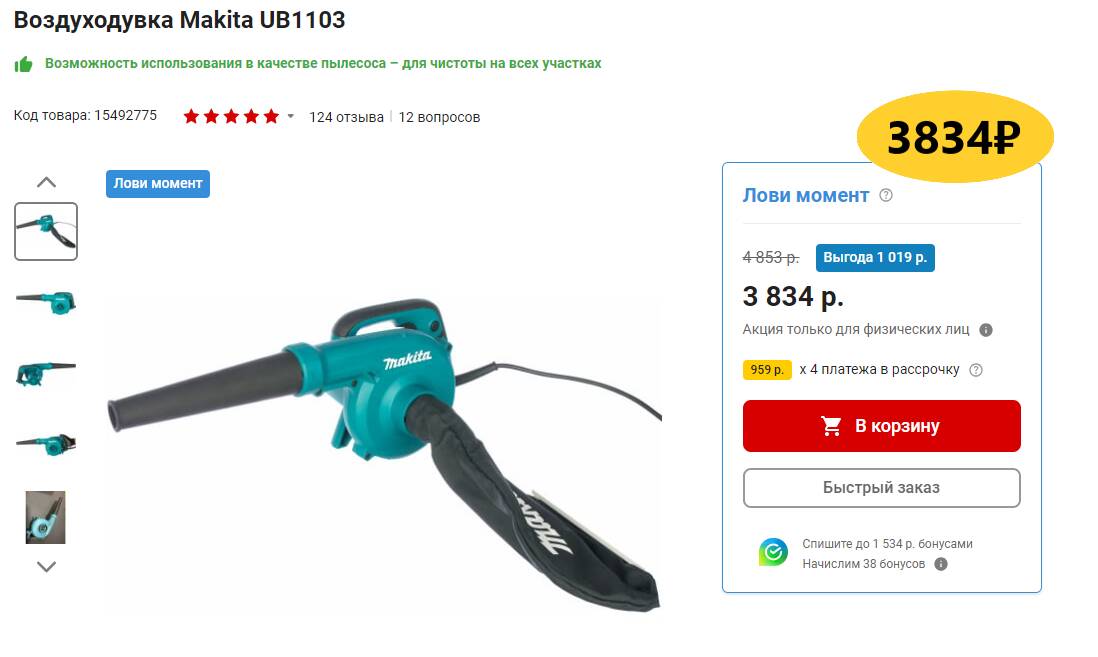
Task: Click info icon beside Акция для физических лиц
Action: pyautogui.click(x=986, y=330)
